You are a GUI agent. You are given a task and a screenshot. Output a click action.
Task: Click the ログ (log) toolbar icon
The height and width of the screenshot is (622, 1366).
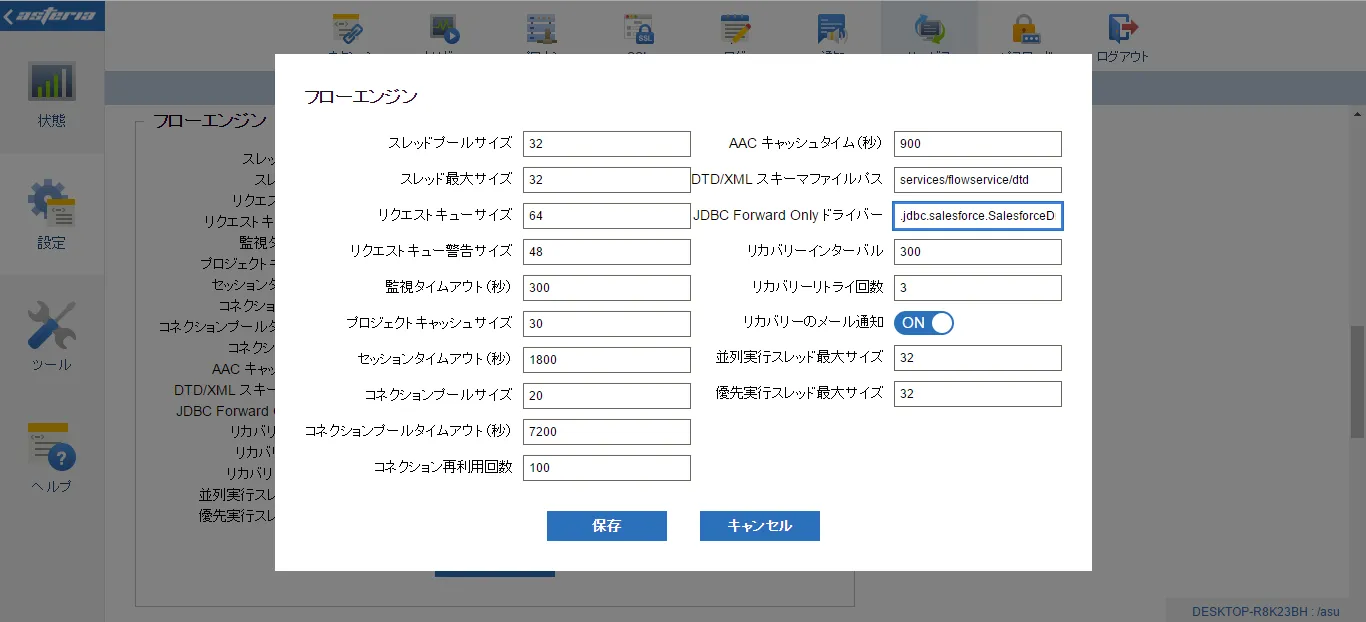(736, 30)
